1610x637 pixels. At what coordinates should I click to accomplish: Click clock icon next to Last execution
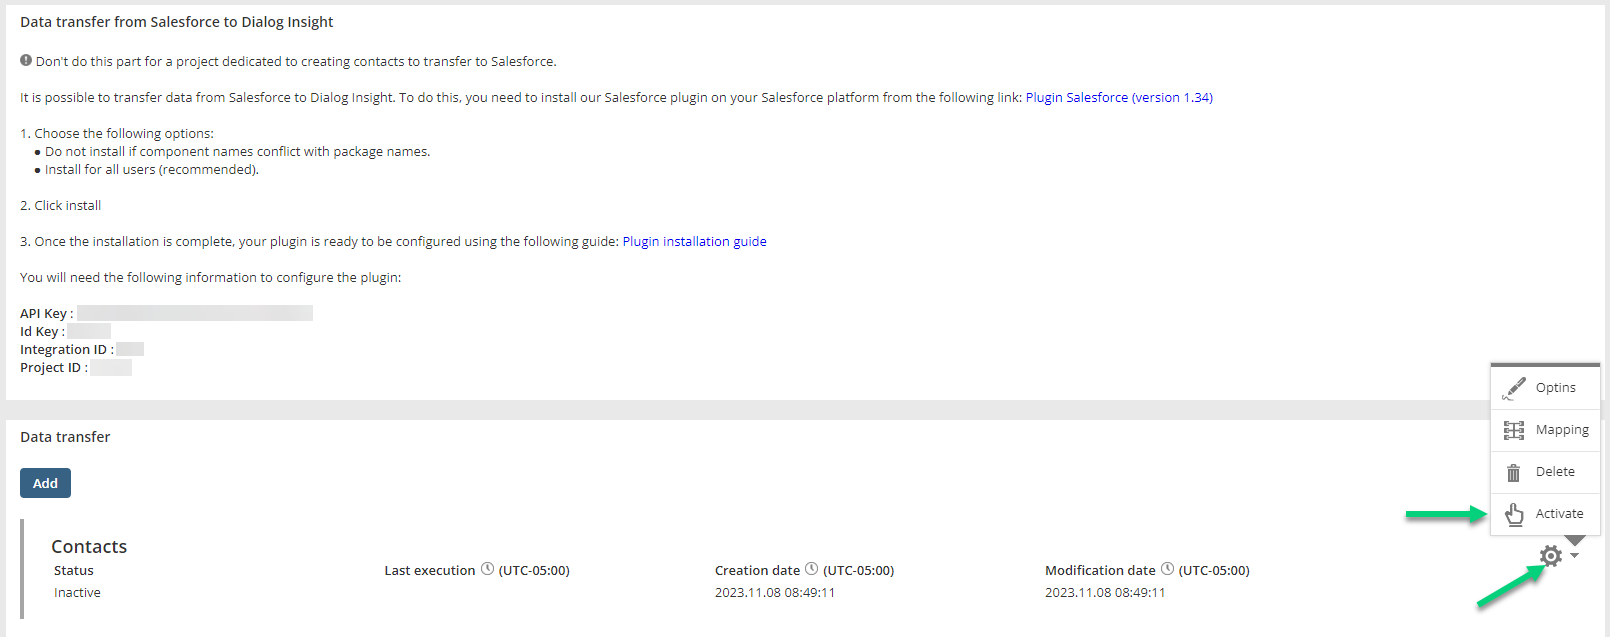(487, 569)
